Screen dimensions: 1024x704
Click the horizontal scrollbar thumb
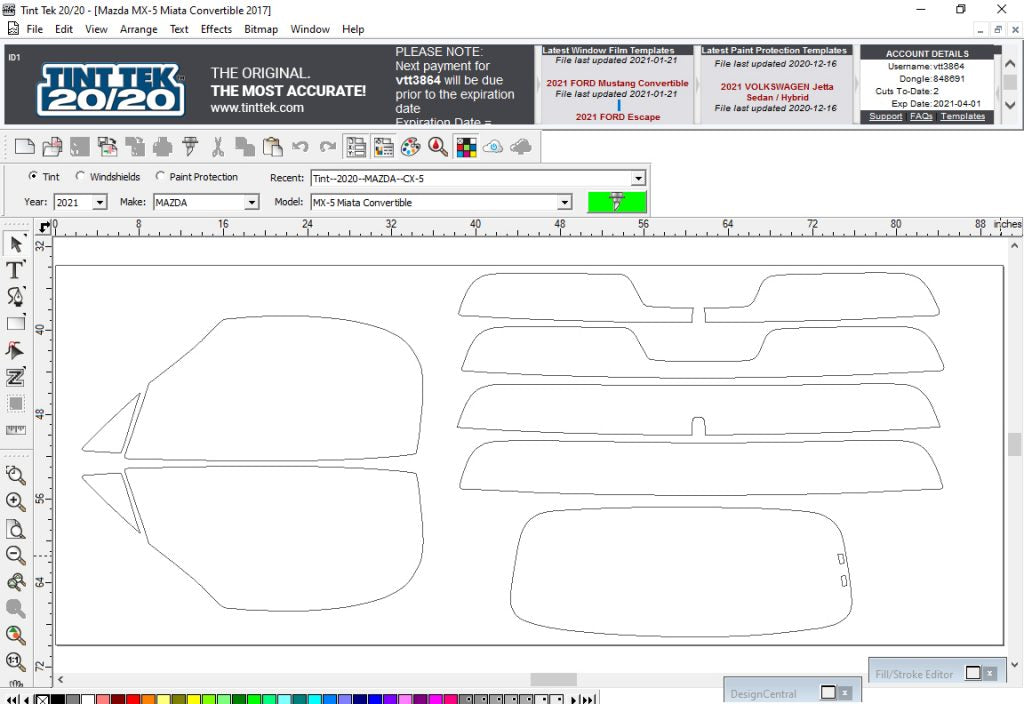(x=553, y=679)
